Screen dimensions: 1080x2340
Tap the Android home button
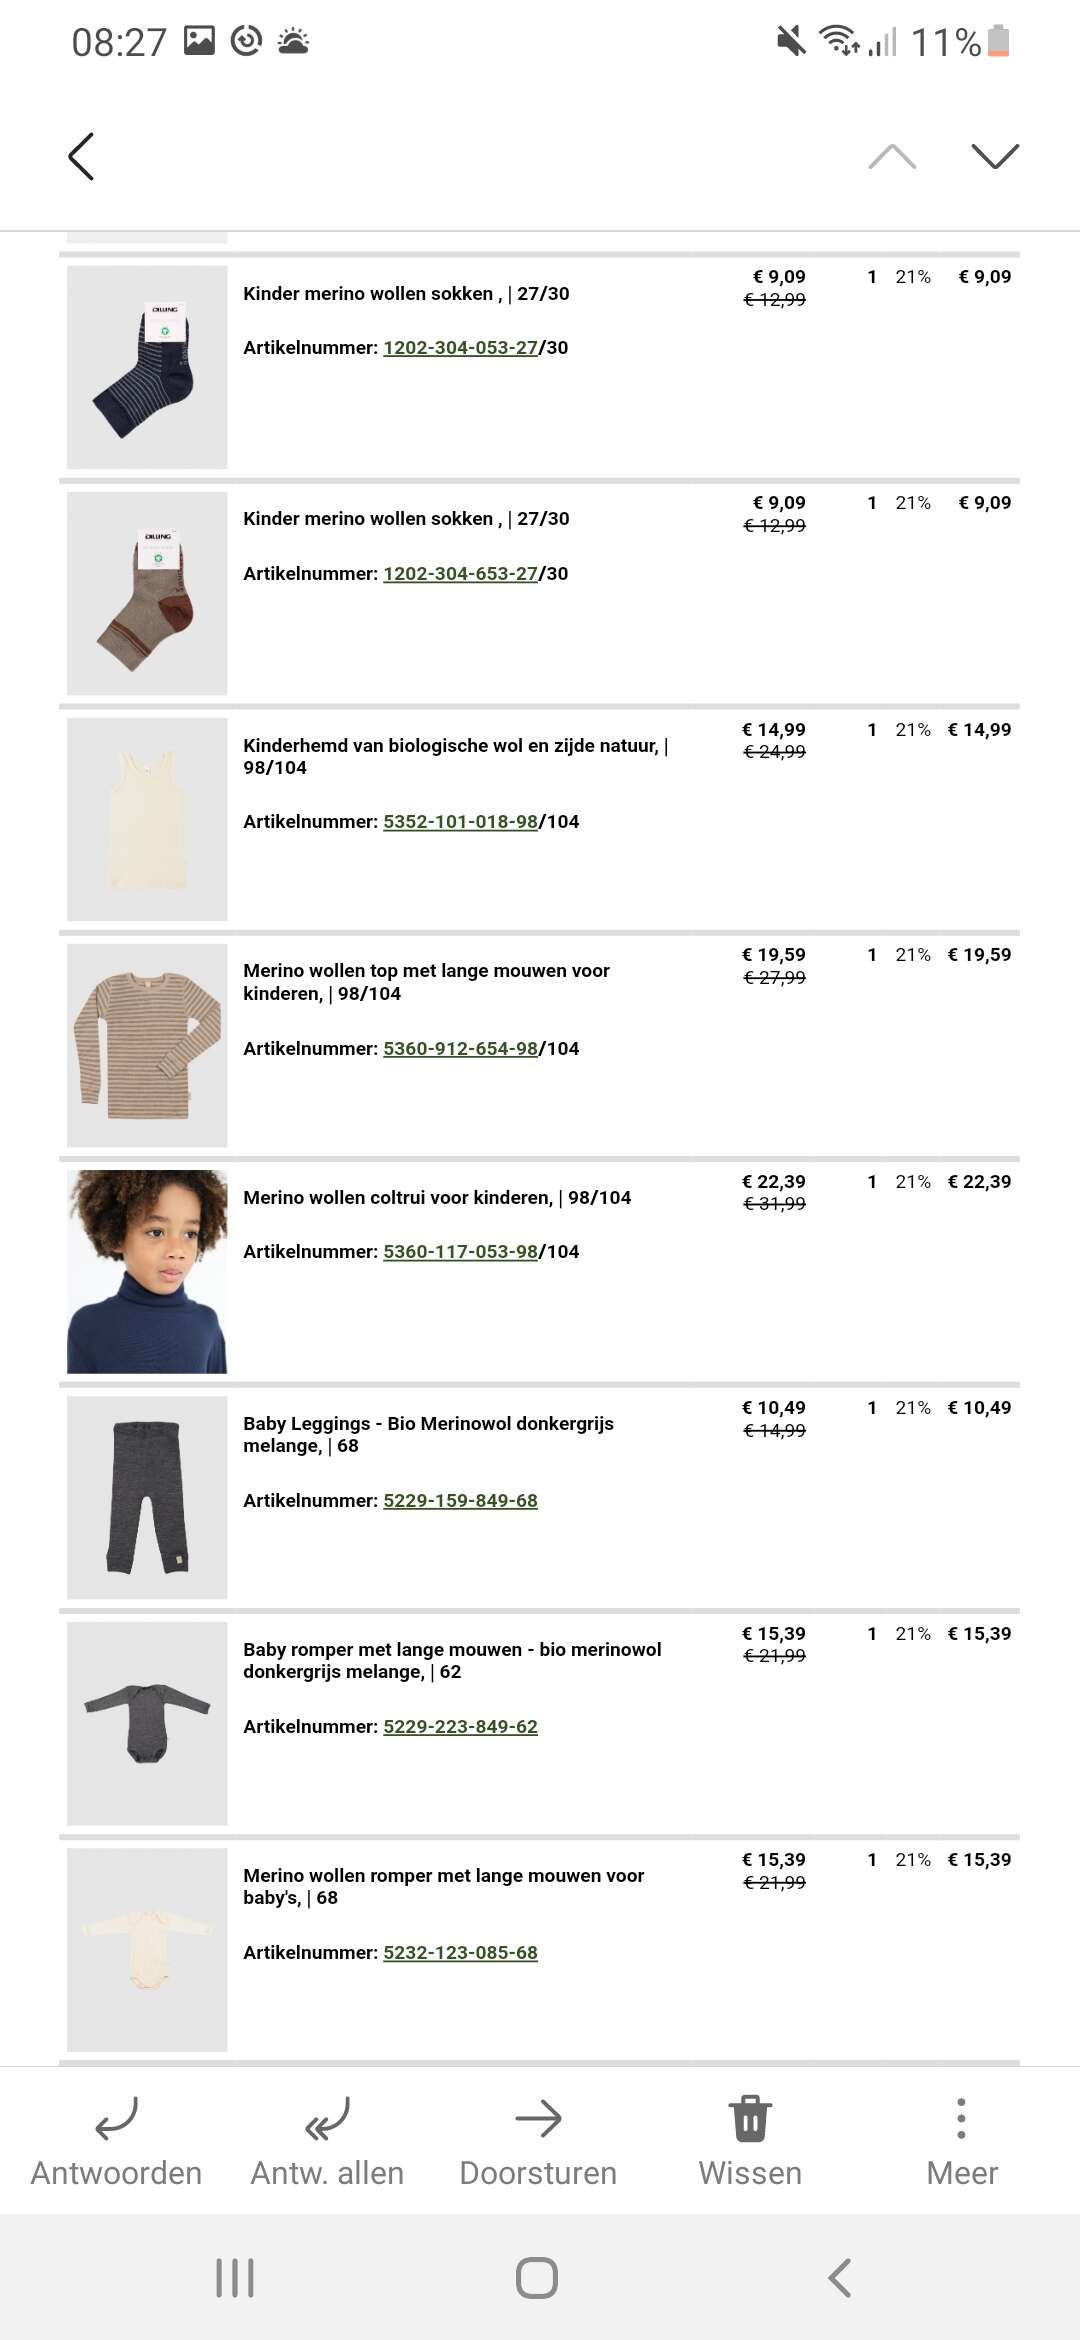click(537, 2278)
